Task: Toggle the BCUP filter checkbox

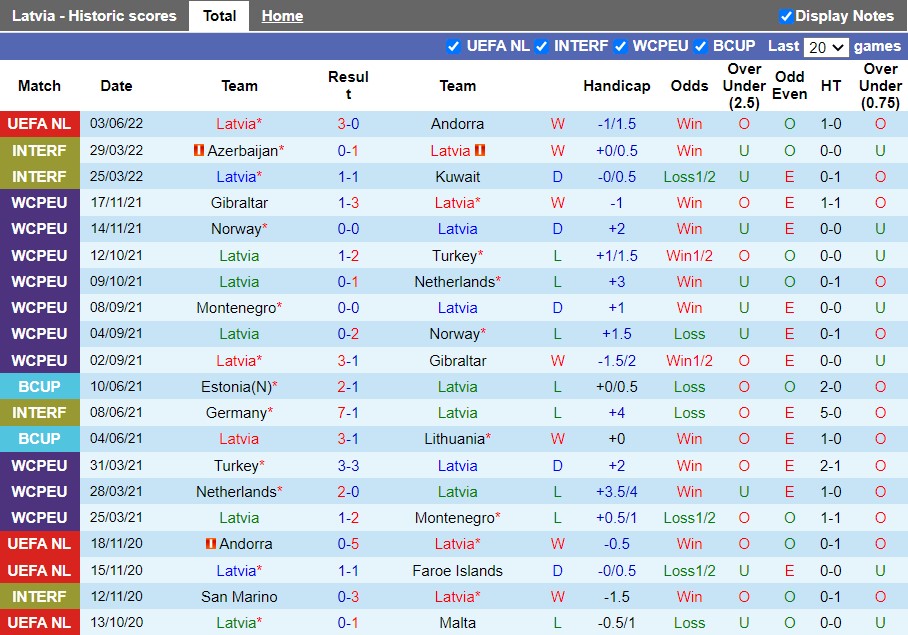Action: pyautogui.click(x=700, y=46)
